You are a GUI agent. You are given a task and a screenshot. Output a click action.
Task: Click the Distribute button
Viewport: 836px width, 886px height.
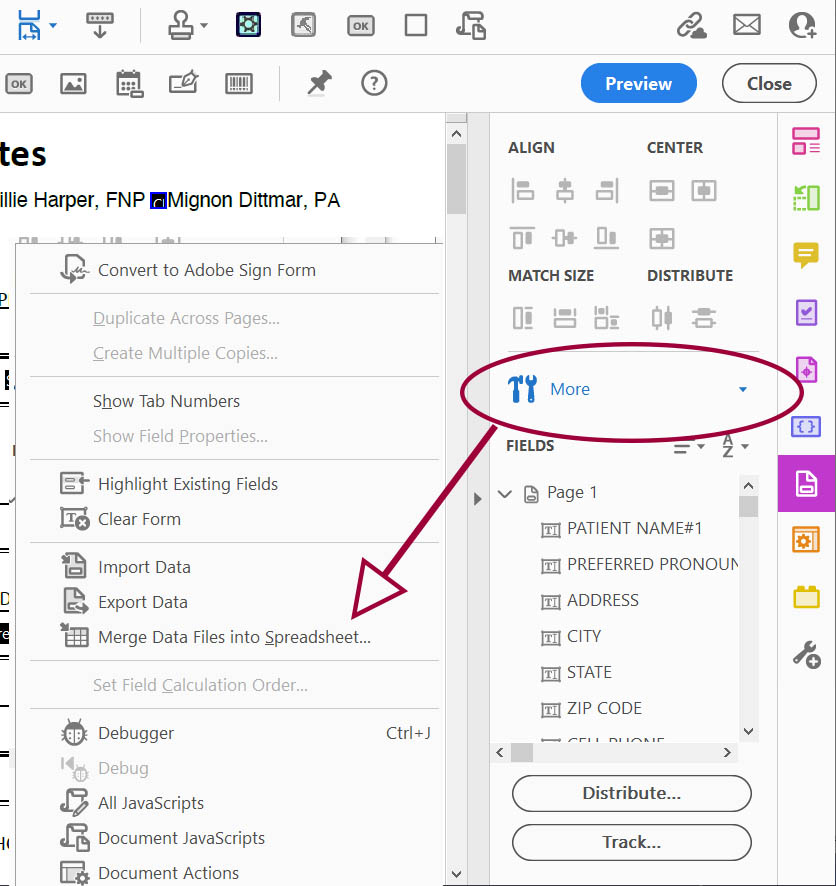tap(631, 793)
